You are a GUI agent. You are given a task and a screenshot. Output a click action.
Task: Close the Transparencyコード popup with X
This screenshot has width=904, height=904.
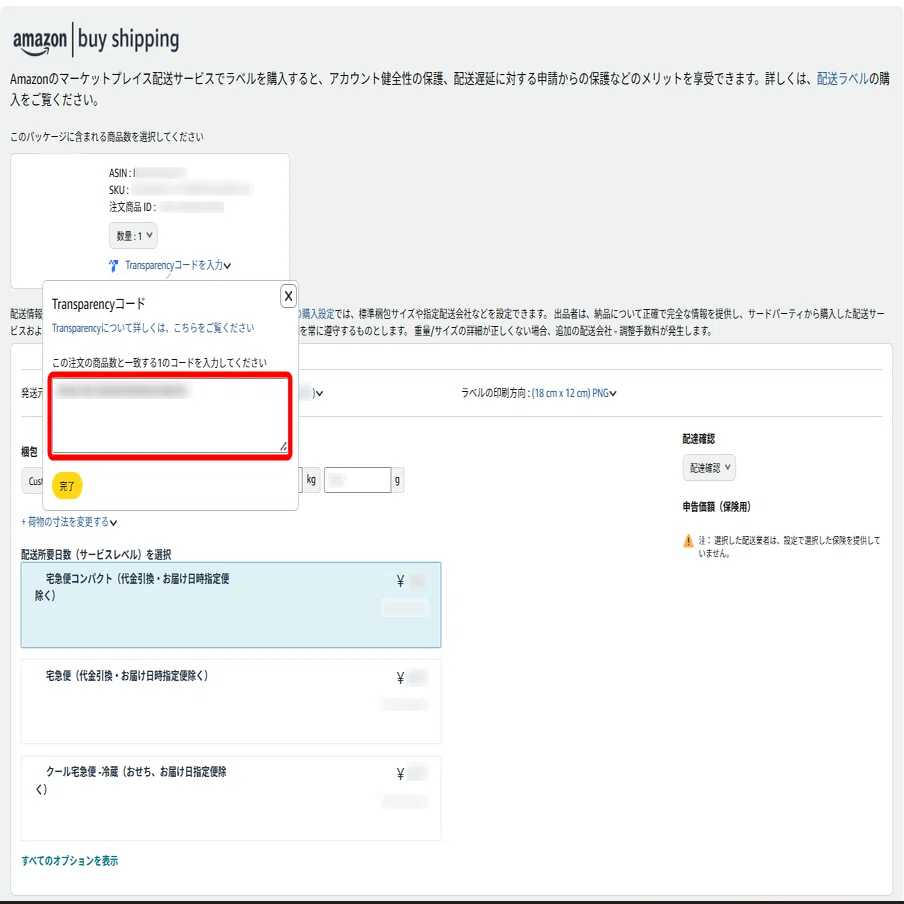point(288,296)
